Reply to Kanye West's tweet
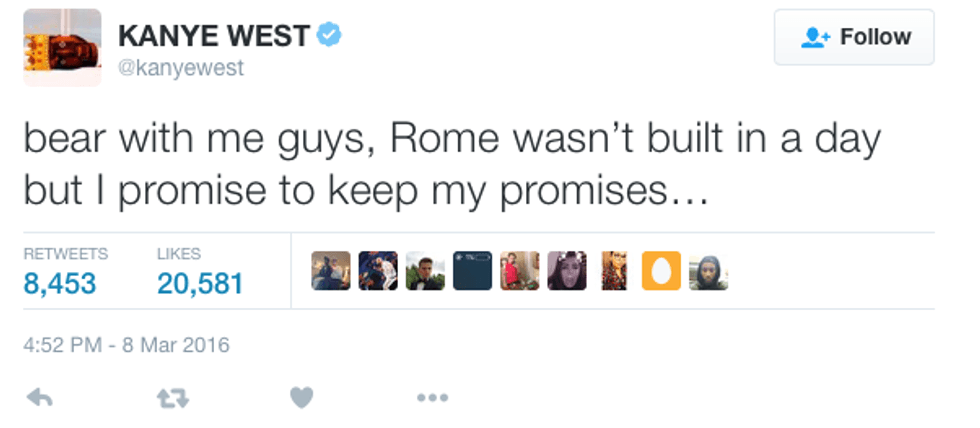The image size is (980, 428). 38,398
